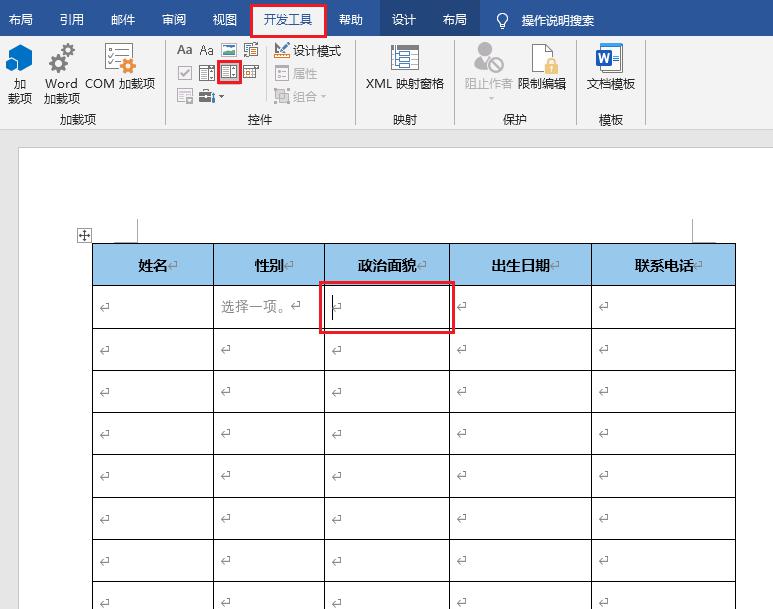
Task: Insert building block gallery content control
Action: coord(251,50)
